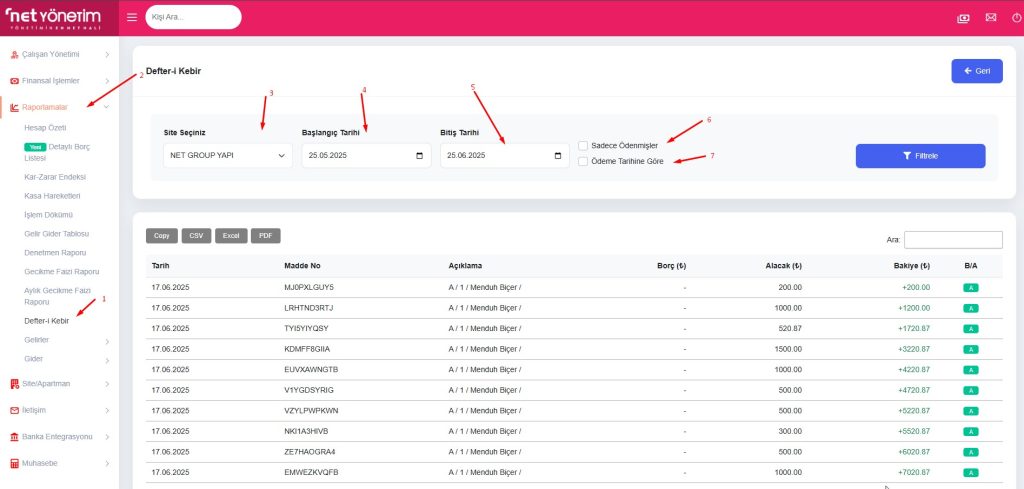Export the table as PDF
This screenshot has width=1024, height=489.
pos(265,236)
